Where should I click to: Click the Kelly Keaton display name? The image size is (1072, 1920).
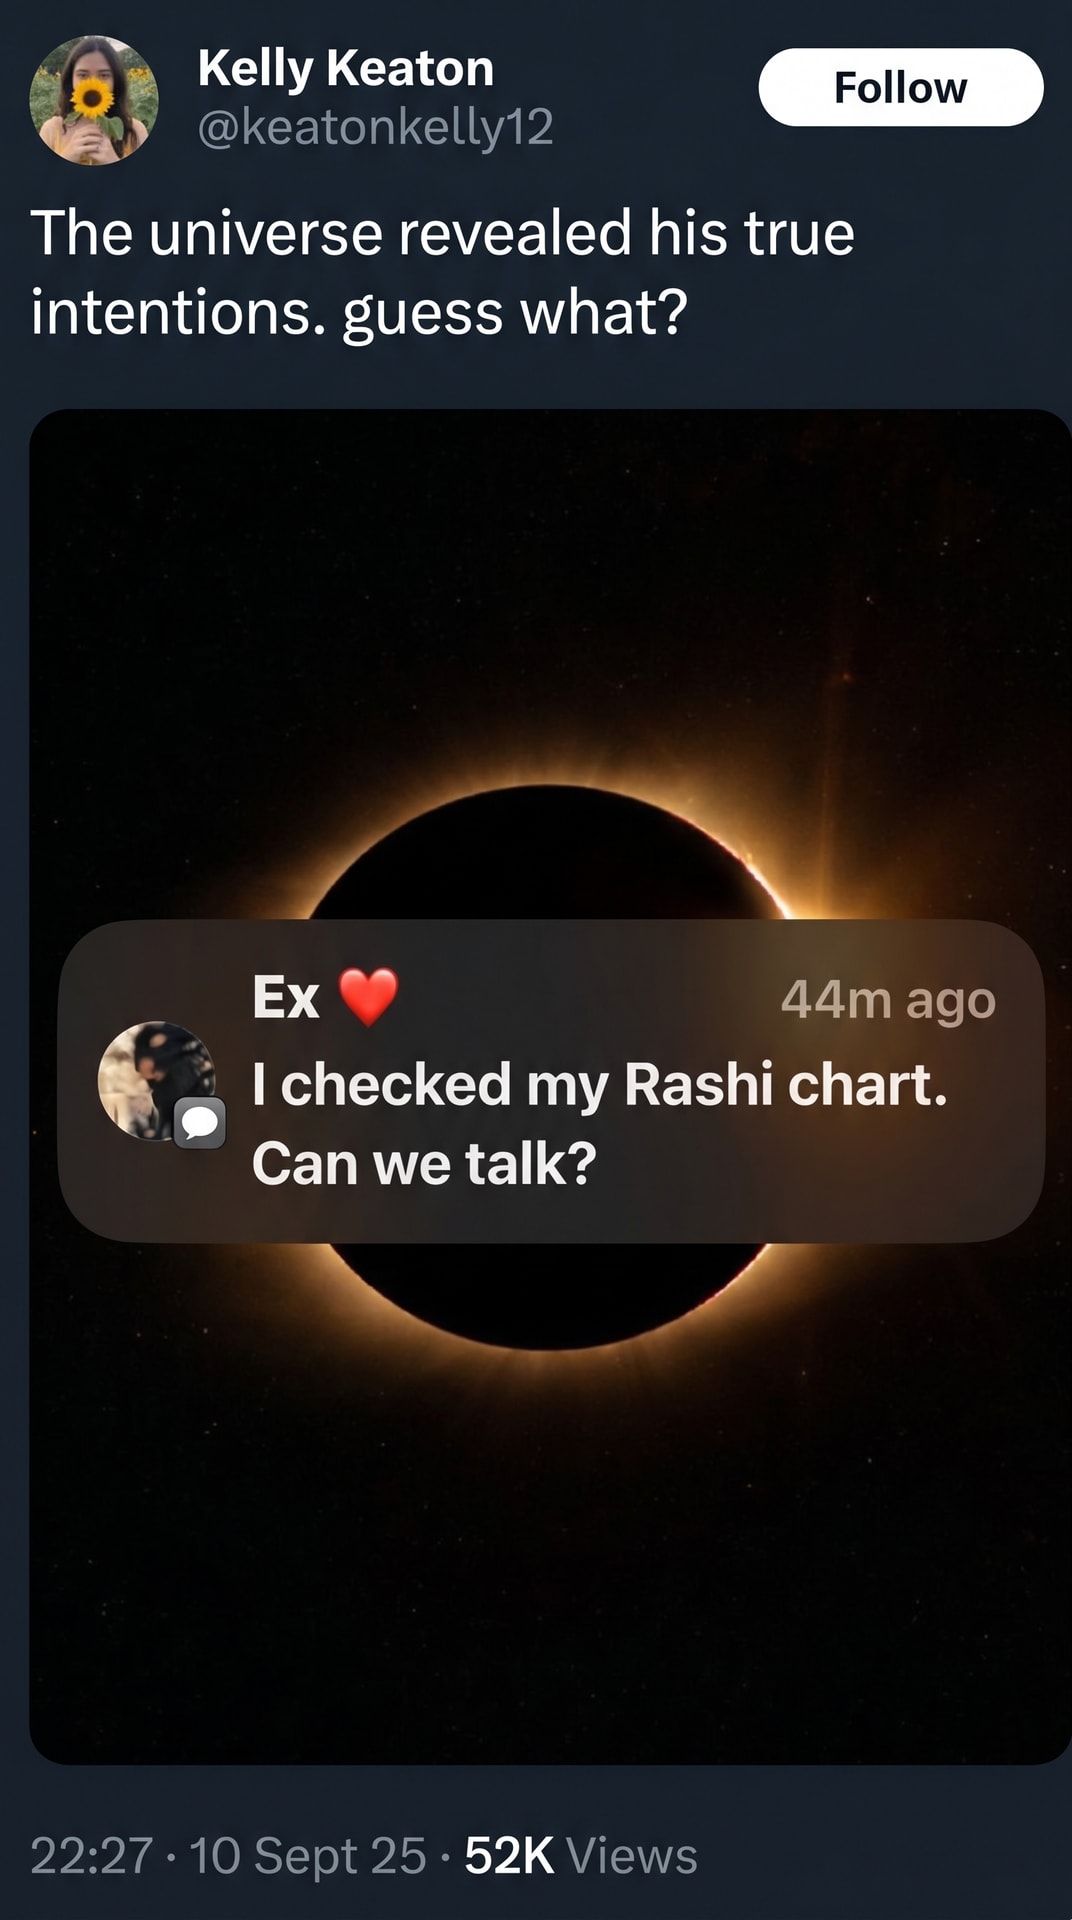click(x=346, y=69)
